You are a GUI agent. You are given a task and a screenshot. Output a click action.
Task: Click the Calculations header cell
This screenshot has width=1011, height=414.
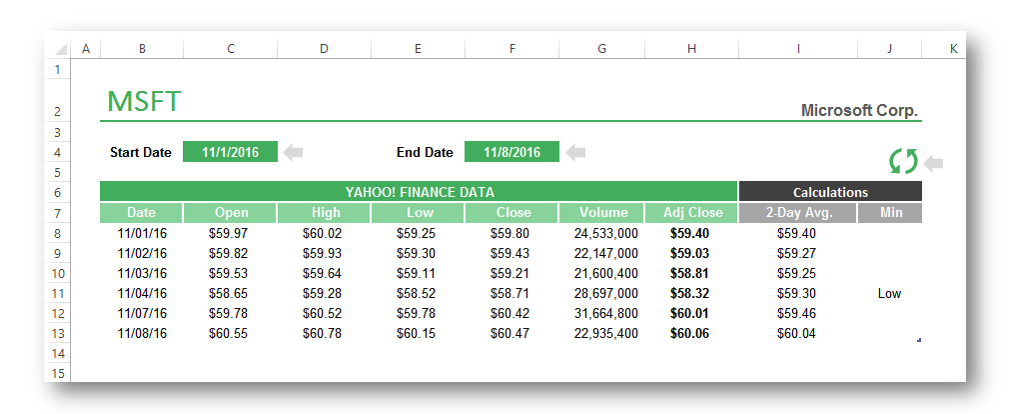[x=830, y=192]
